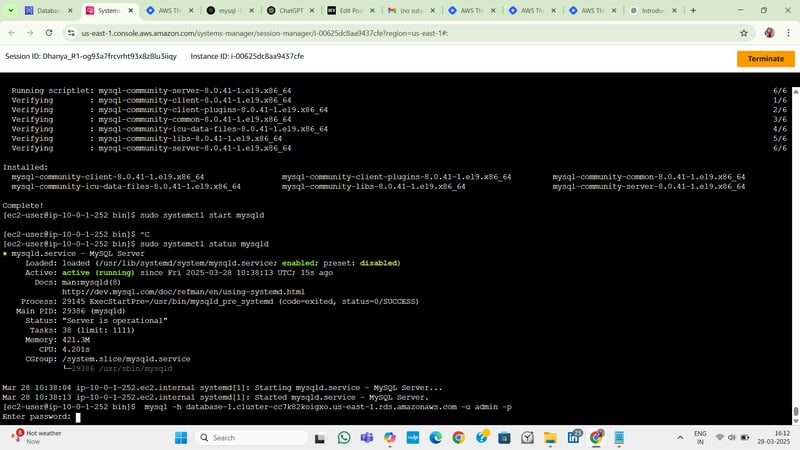This screenshot has width=800, height=450.
Task: Open volume control in system tray
Action: (732, 438)
